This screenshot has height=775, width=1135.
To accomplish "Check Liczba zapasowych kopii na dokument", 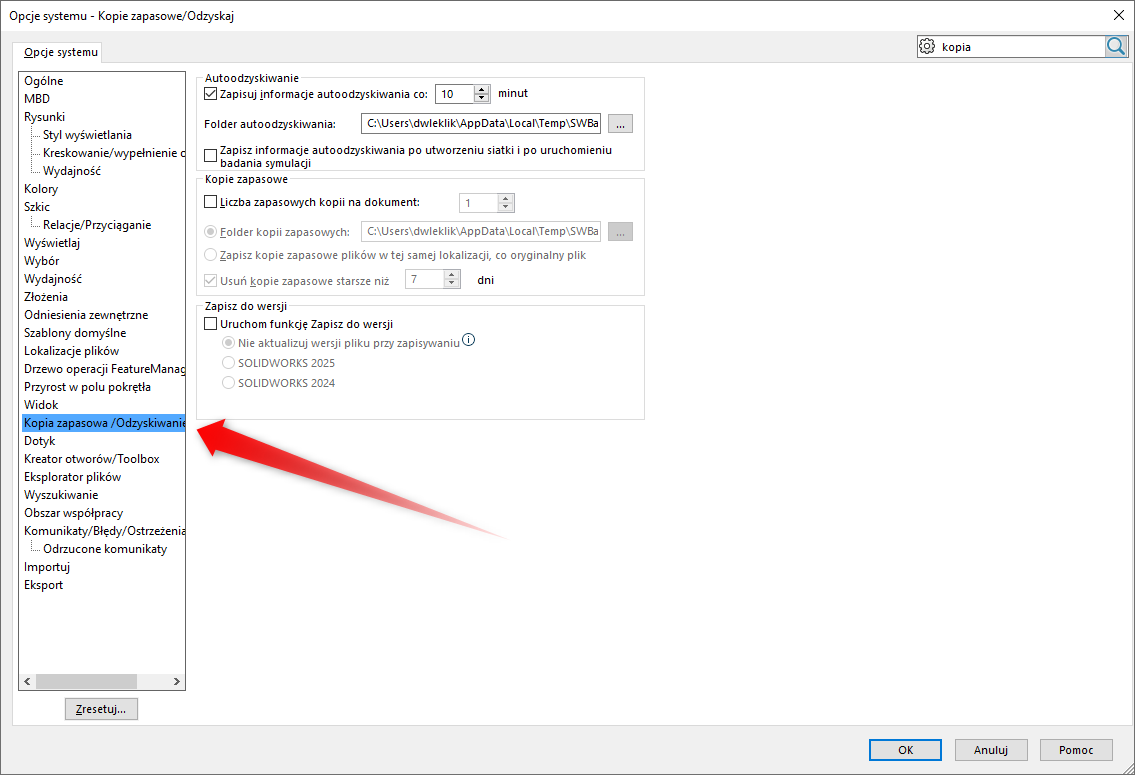I will pyautogui.click(x=211, y=202).
